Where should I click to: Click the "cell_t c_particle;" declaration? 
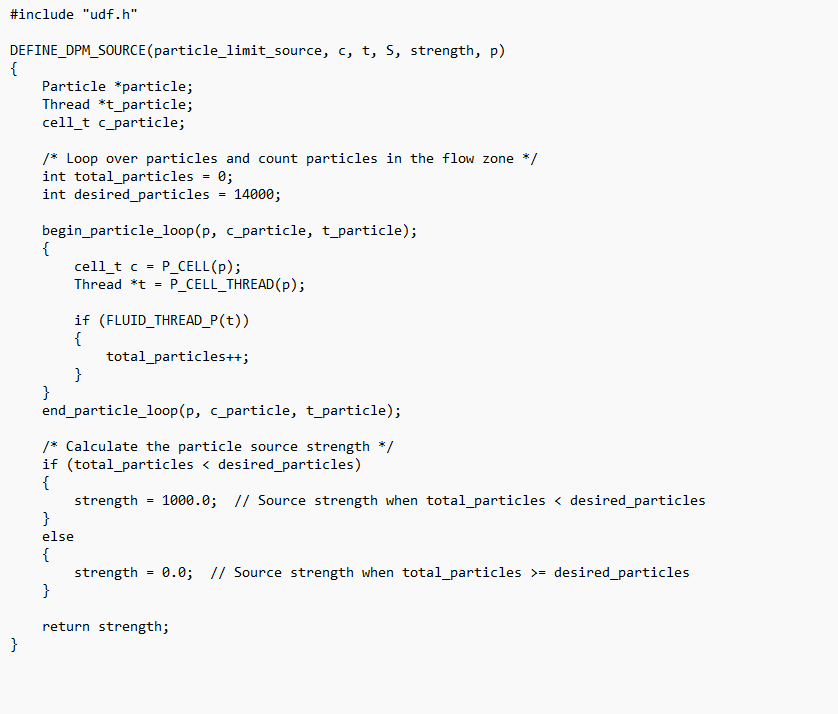click(113, 122)
